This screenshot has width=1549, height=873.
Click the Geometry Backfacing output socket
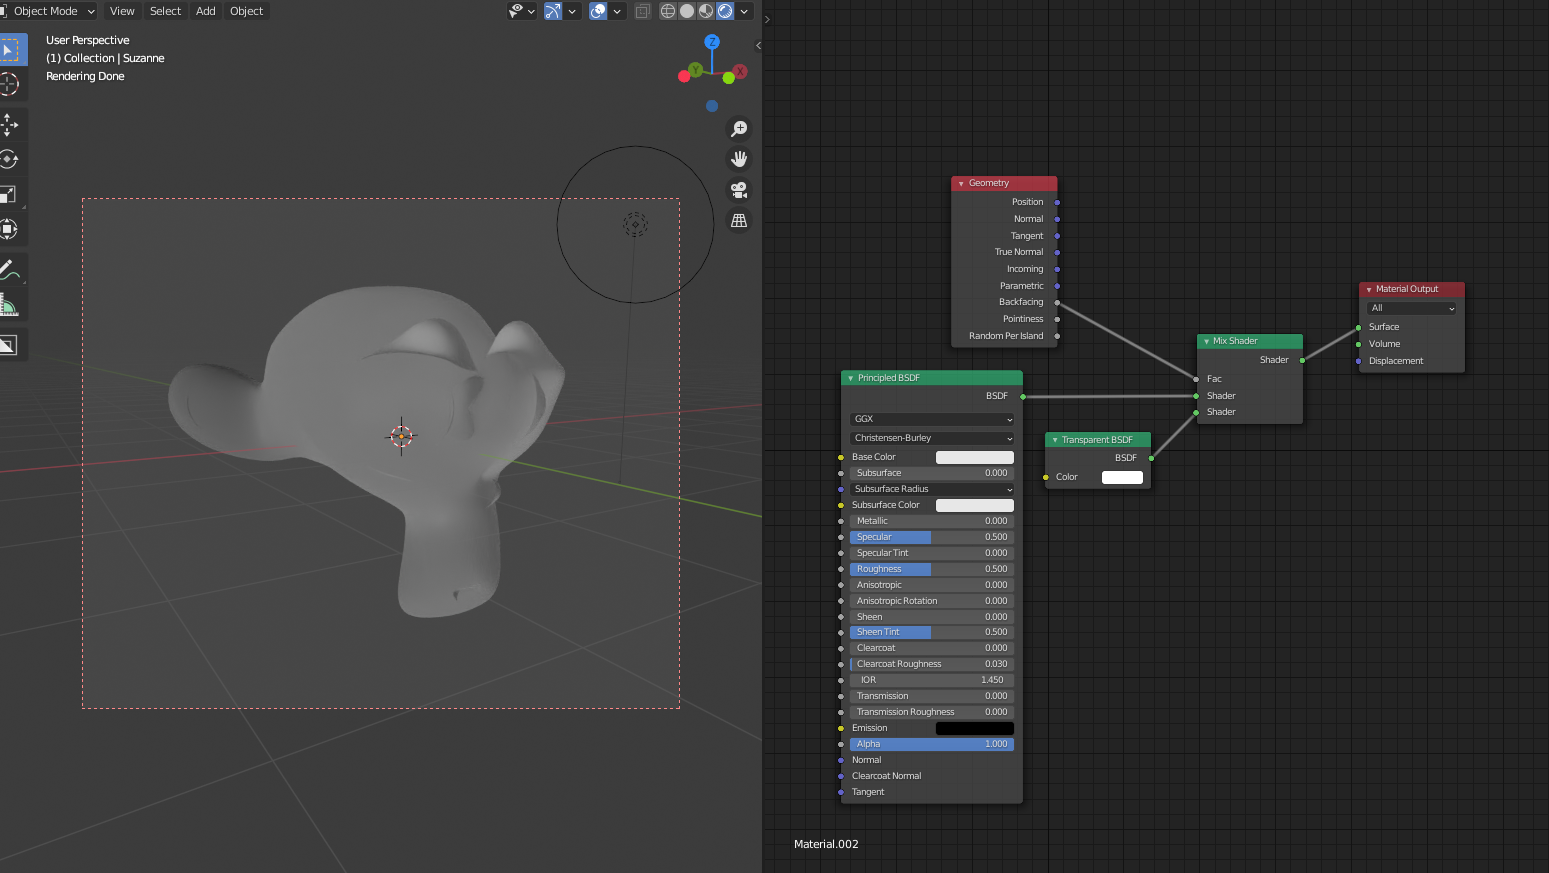pyautogui.click(x=1057, y=302)
